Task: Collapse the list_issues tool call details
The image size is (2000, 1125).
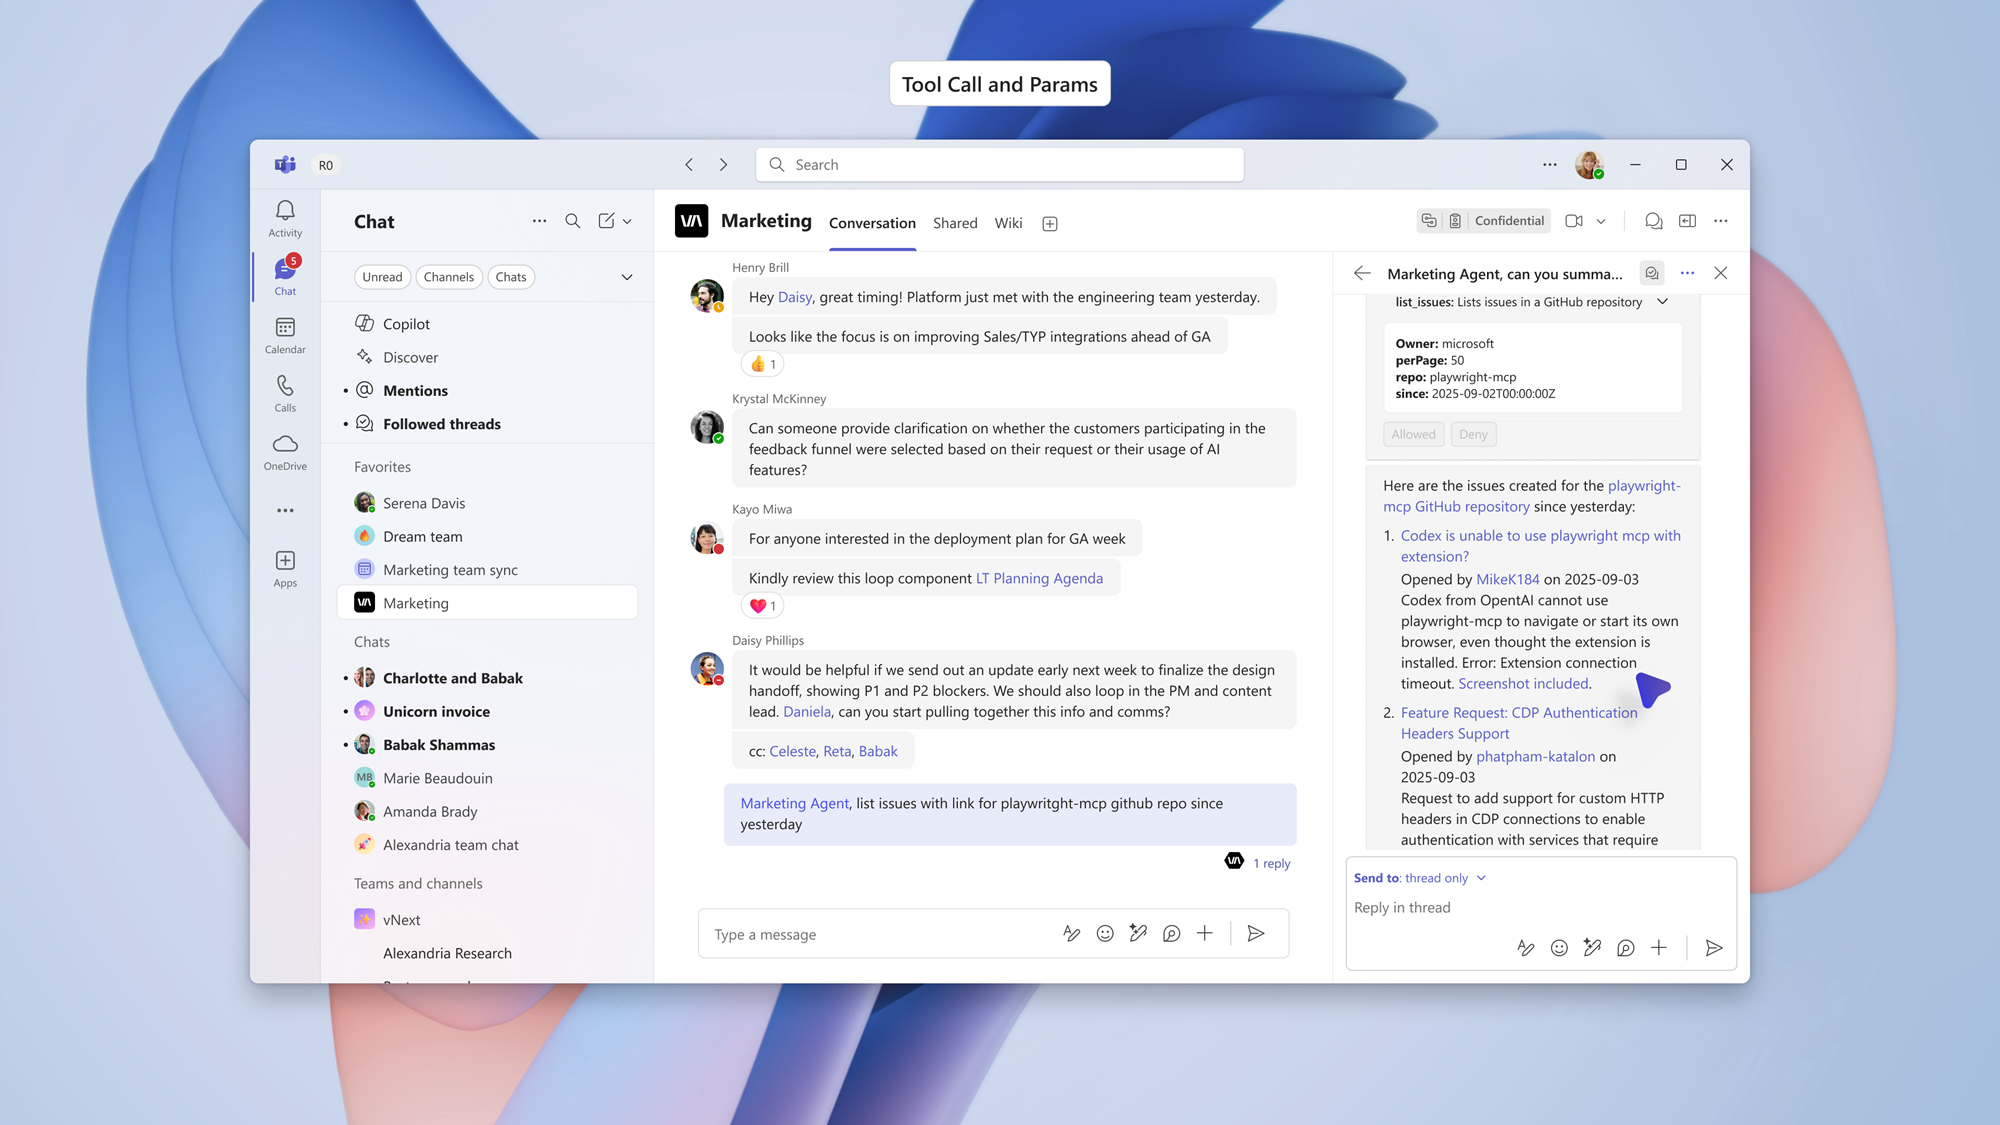Action: [1662, 302]
